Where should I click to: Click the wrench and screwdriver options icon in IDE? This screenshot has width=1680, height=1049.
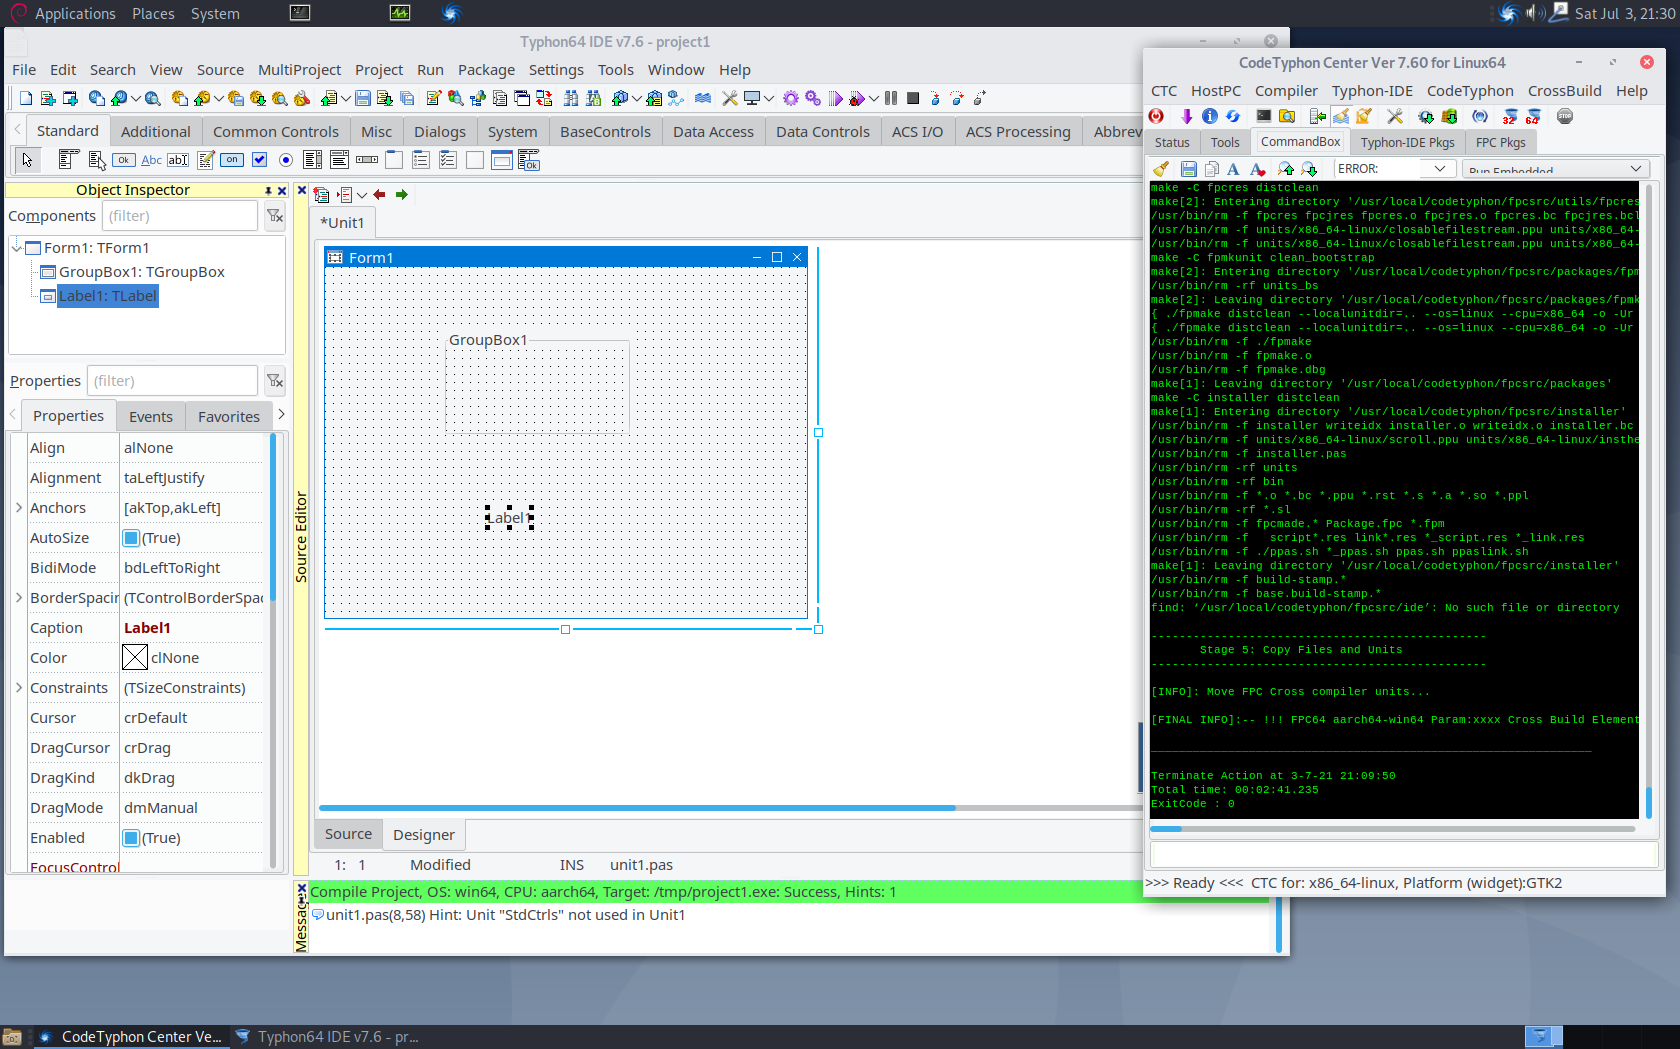[730, 98]
